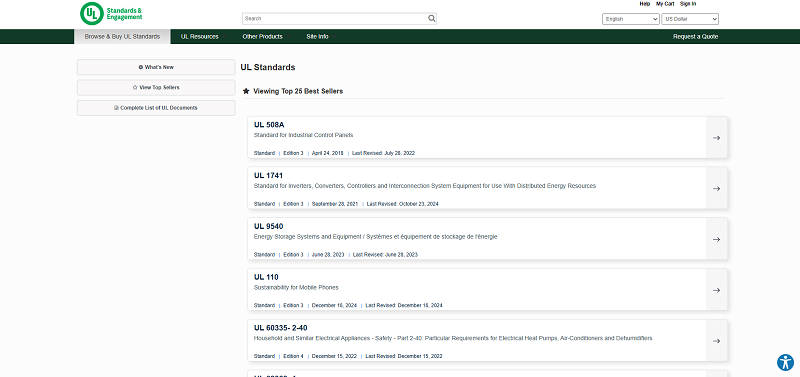Image resolution: width=800 pixels, height=377 pixels.
Task: Open the My Cart link
Action: [665, 4]
